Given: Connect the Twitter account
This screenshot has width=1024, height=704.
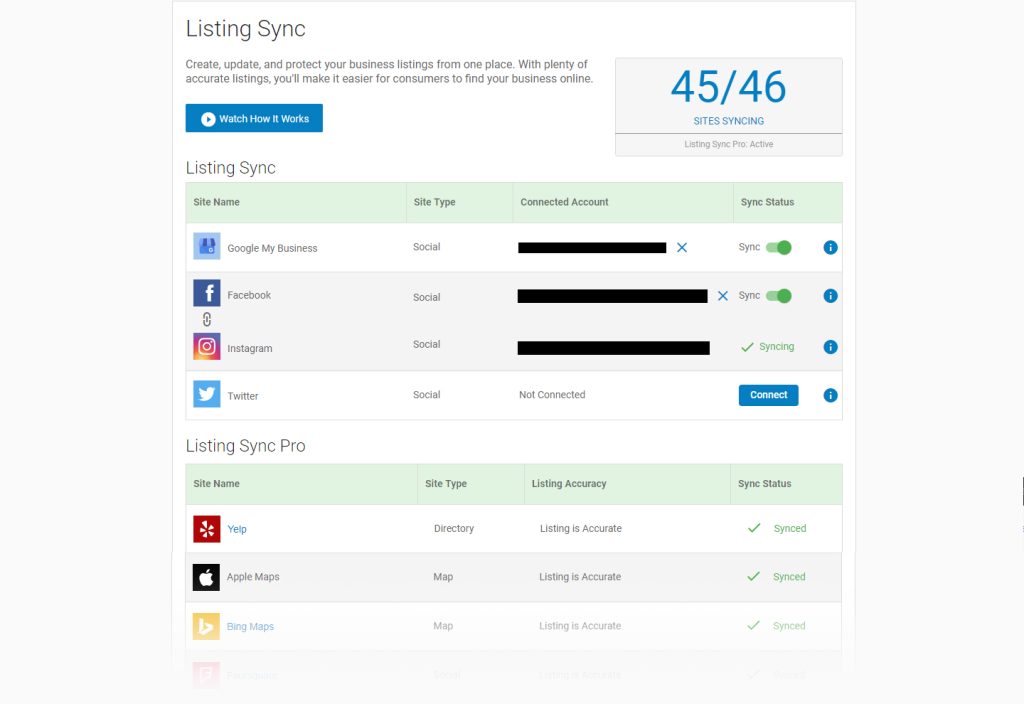Looking at the screenshot, I should point(769,395).
